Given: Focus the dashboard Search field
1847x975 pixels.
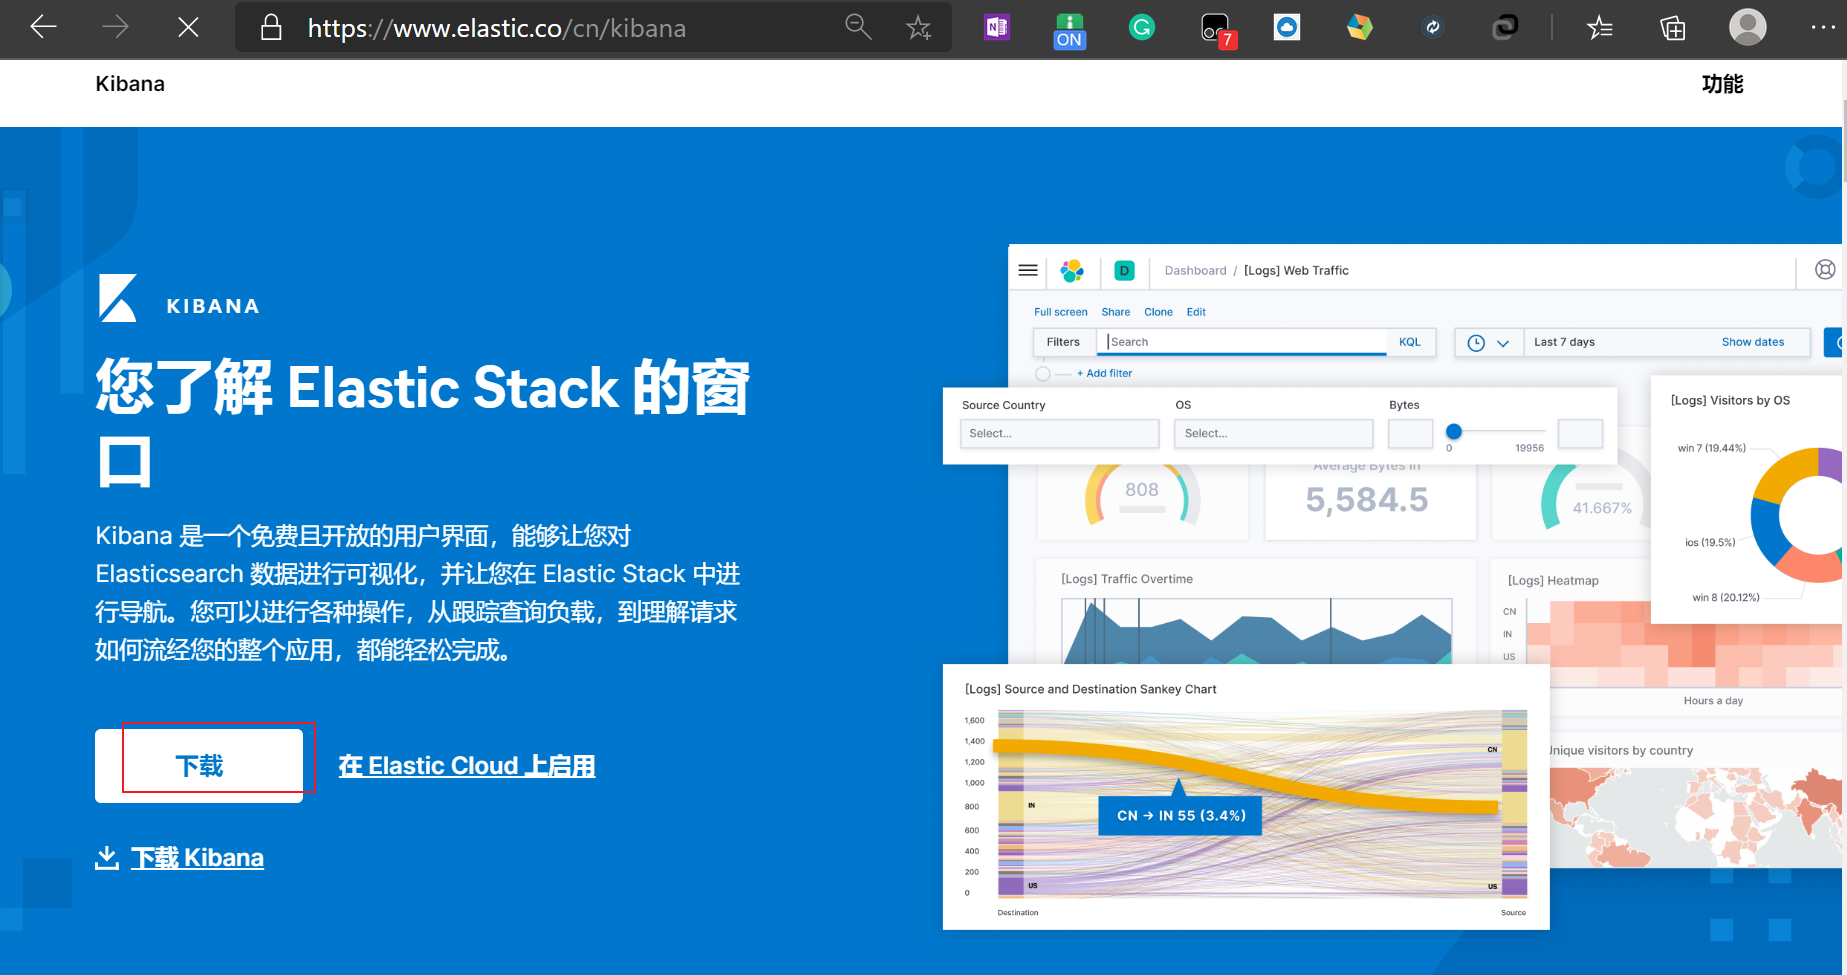Looking at the screenshot, I should 1241,342.
